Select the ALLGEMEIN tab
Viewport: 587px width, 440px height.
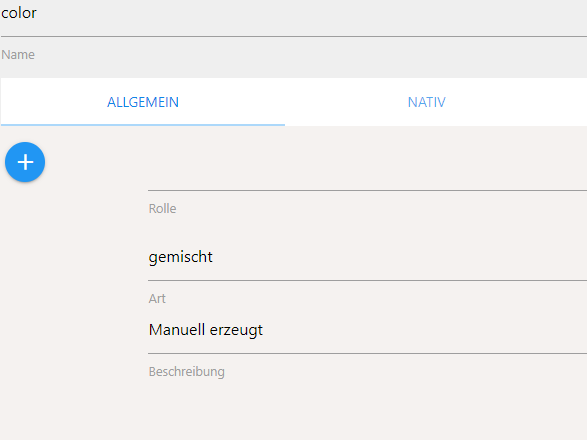tap(143, 102)
